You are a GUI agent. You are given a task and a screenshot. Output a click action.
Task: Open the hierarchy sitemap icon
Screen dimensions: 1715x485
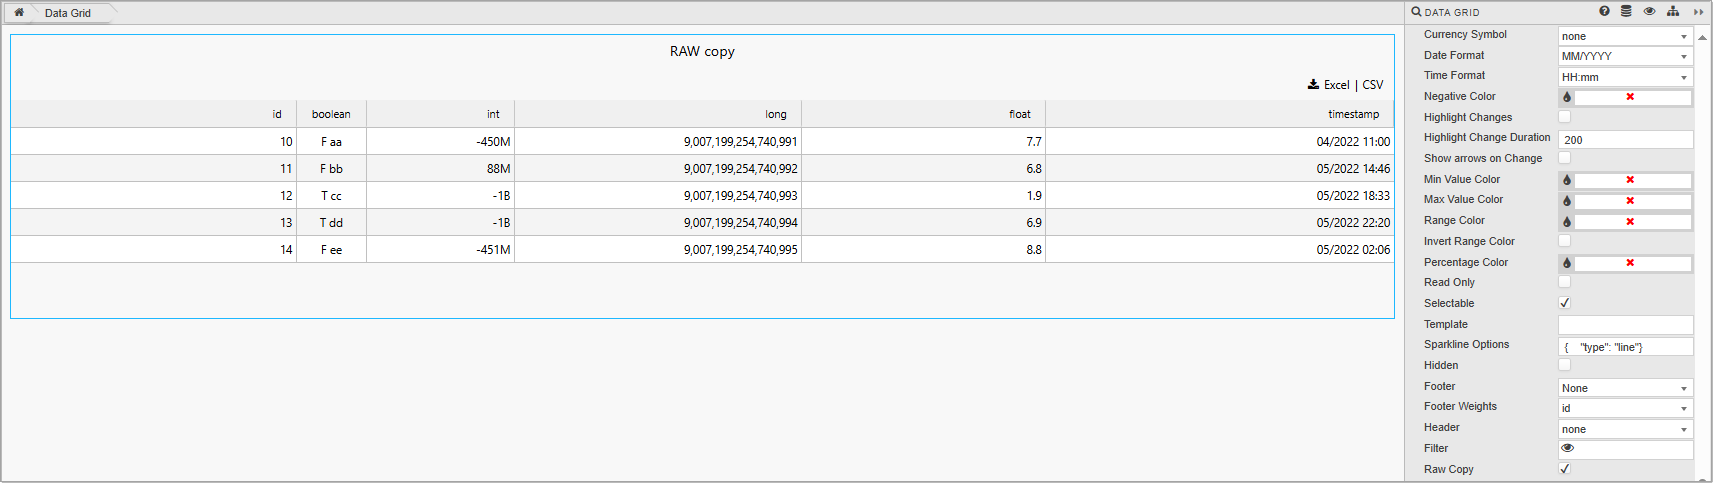tap(1673, 12)
